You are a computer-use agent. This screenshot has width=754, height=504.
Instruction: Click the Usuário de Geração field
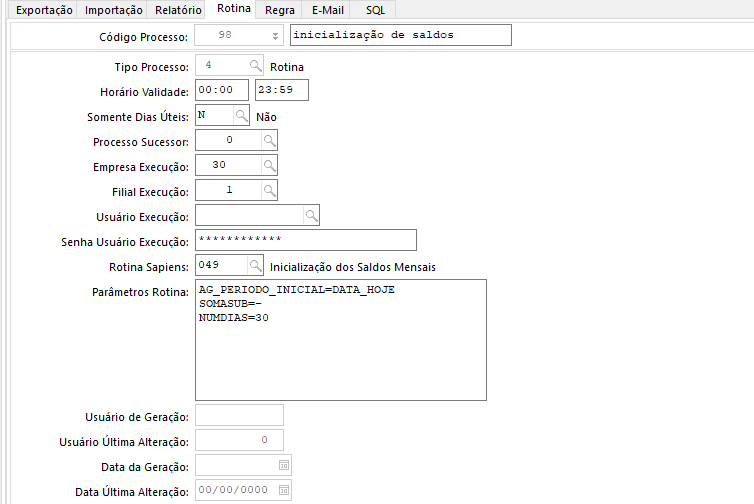(239, 415)
